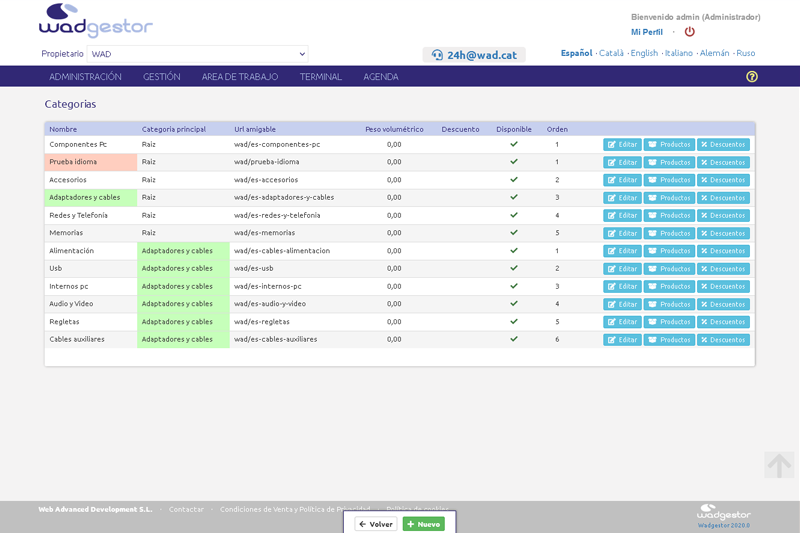The image size is (800, 533).
Task: Click the Nombre column header
Action: point(63,130)
